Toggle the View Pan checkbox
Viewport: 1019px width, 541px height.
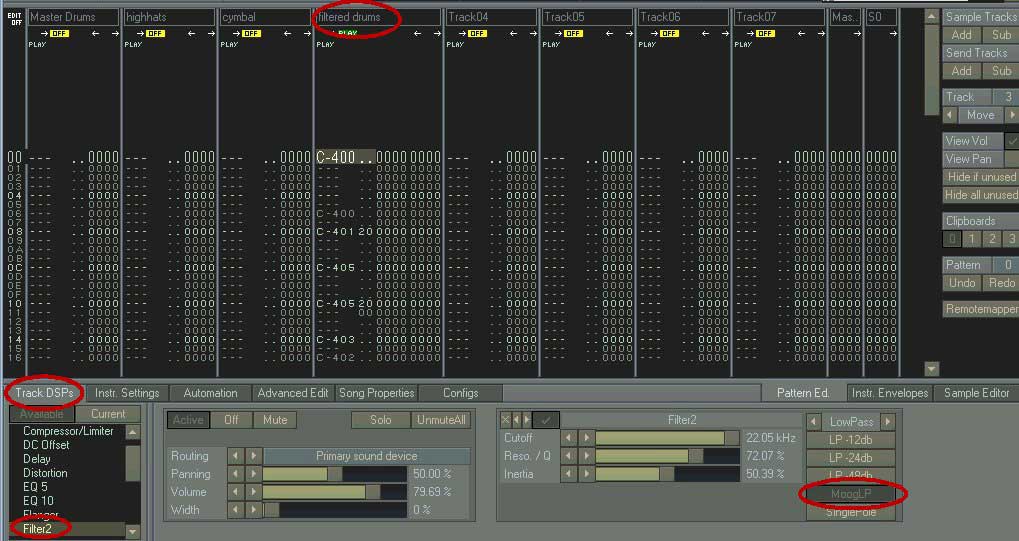(1011, 159)
